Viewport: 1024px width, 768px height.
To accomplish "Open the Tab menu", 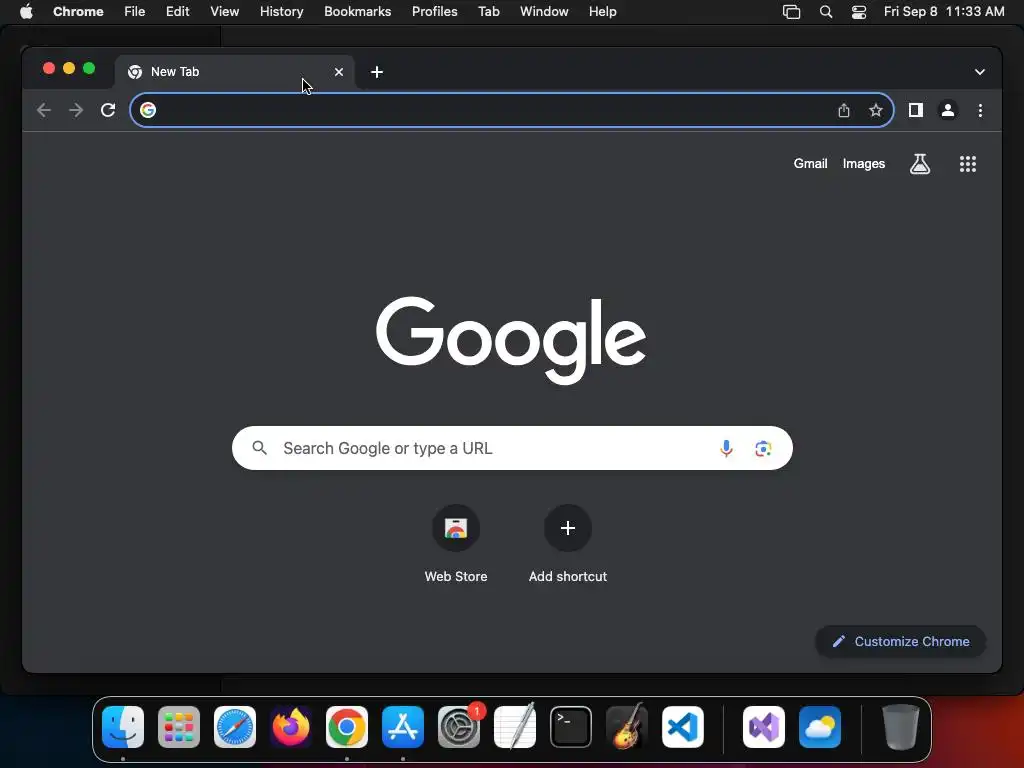I will coord(488,12).
